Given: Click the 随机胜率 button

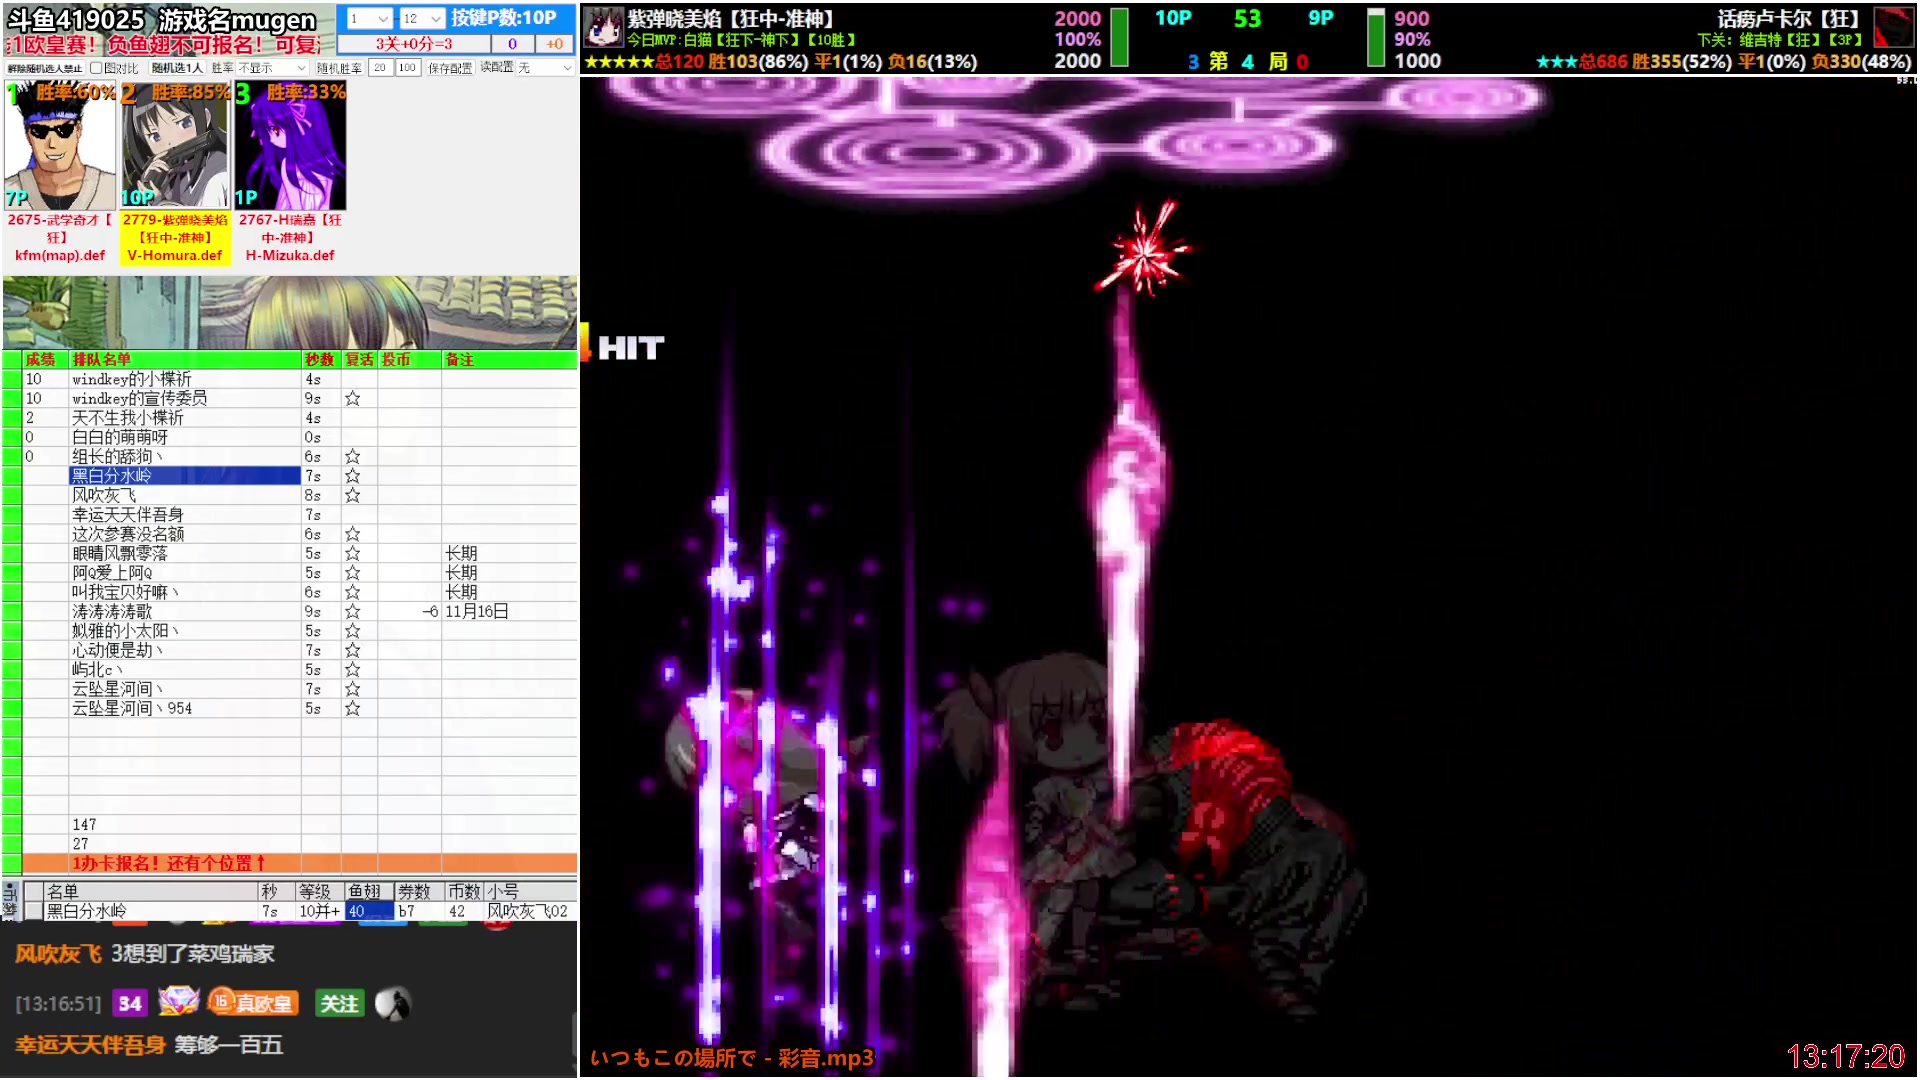Looking at the screenshot, I should click(x=339, y=68).
